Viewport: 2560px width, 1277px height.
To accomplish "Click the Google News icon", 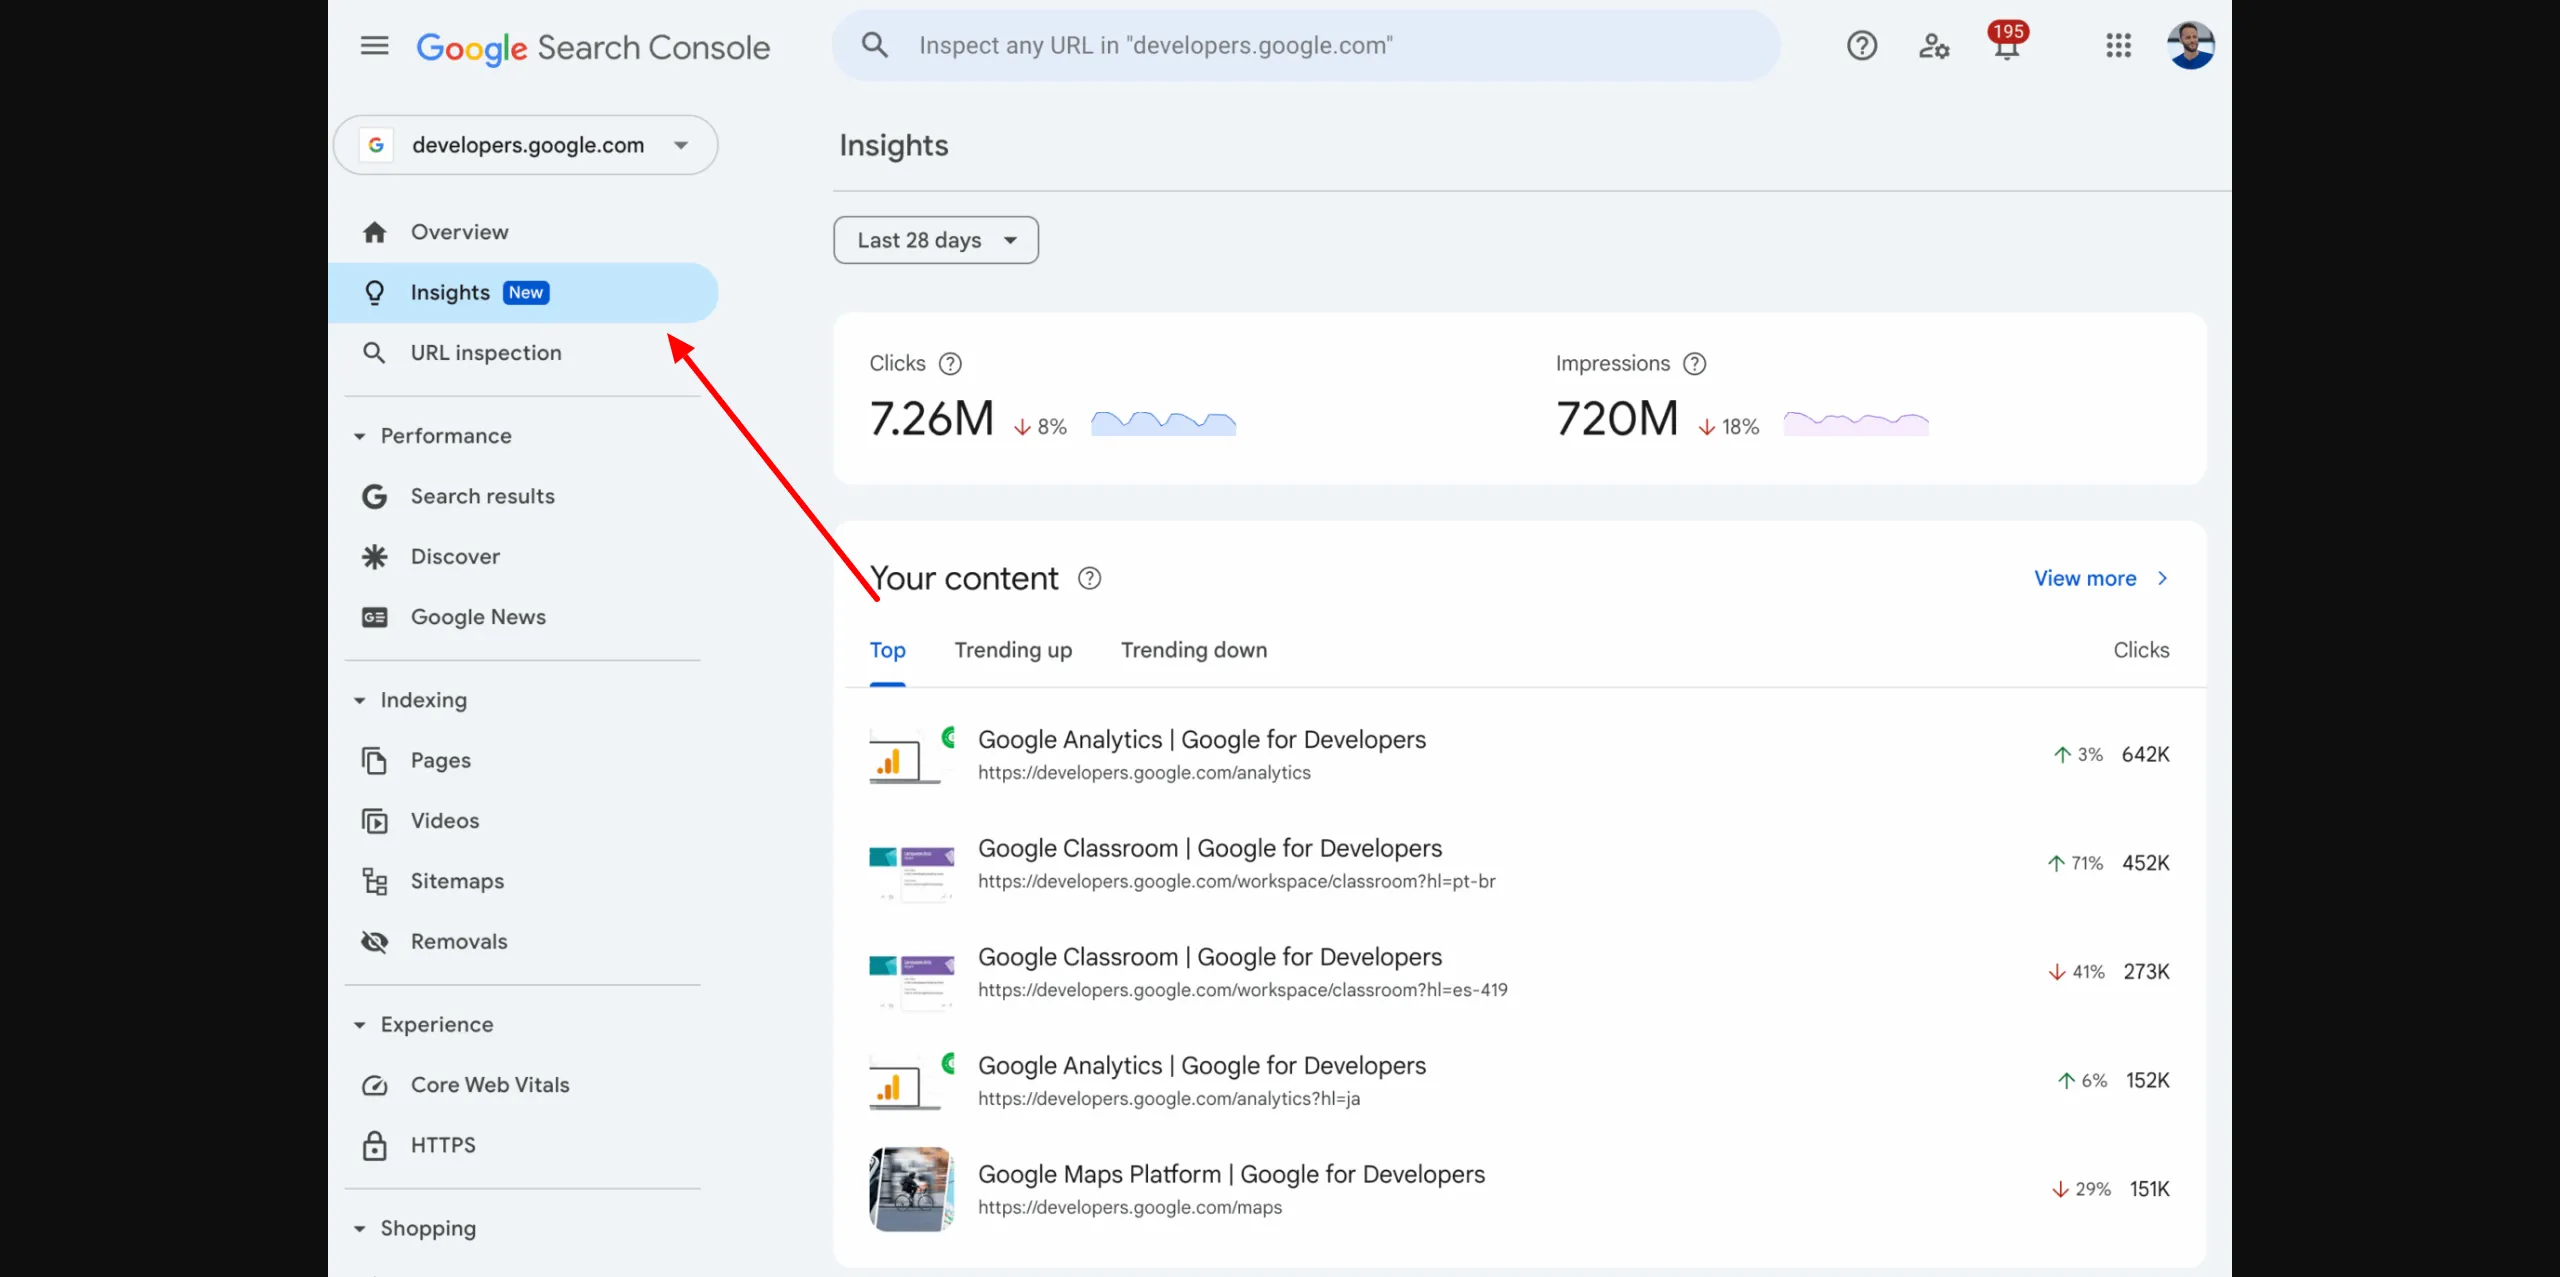I will click(x=374, y=617).
